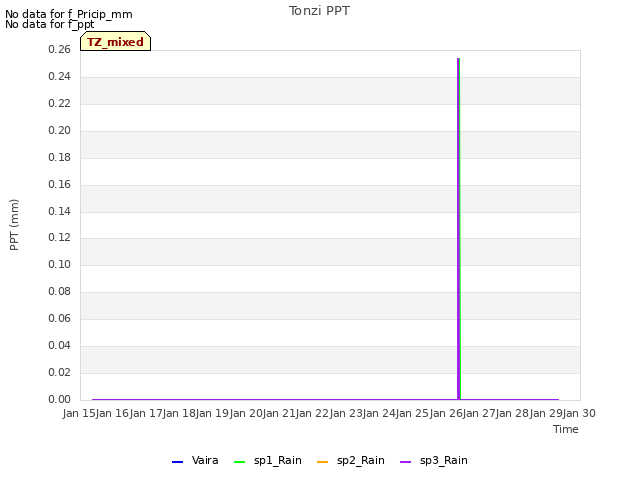Click the rain spike at Jan 26
Image resolution: width=640 pixels, height=480 pixels.
(x=459, y=229)
